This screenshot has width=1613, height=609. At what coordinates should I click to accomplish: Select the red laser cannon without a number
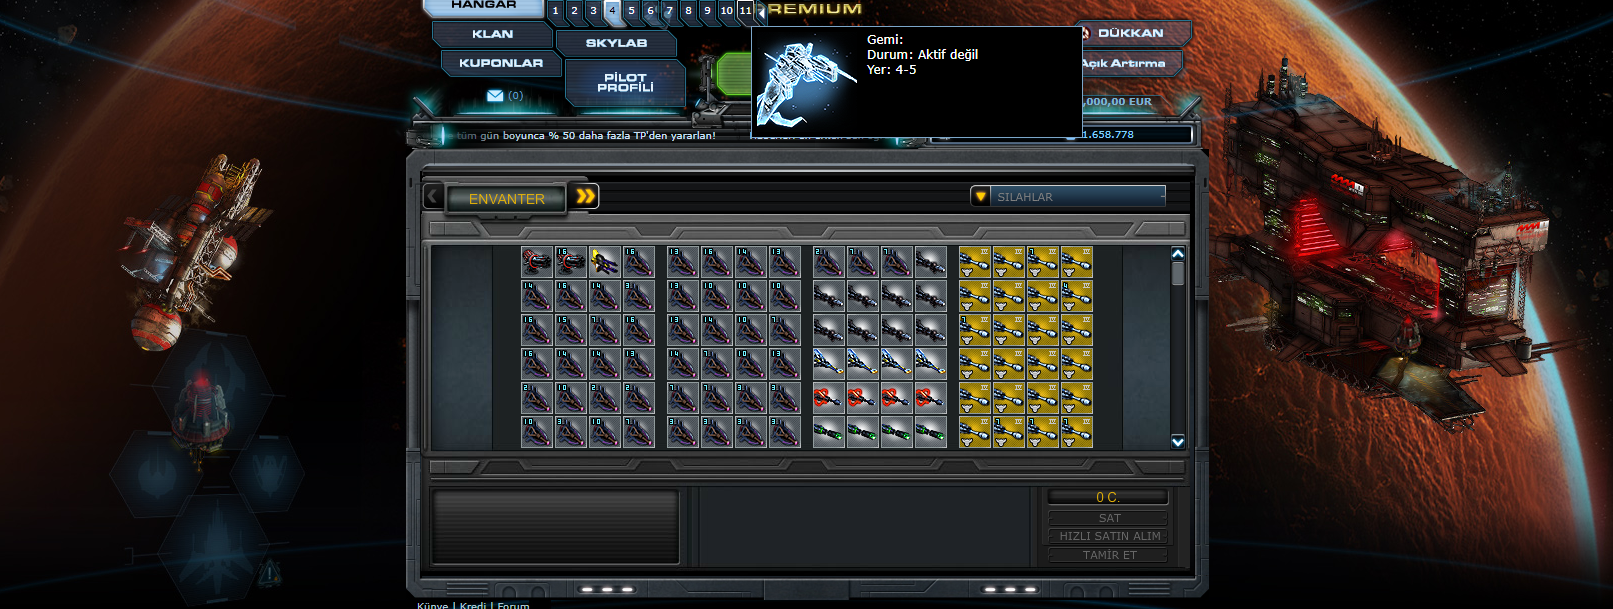coord(537,262)
